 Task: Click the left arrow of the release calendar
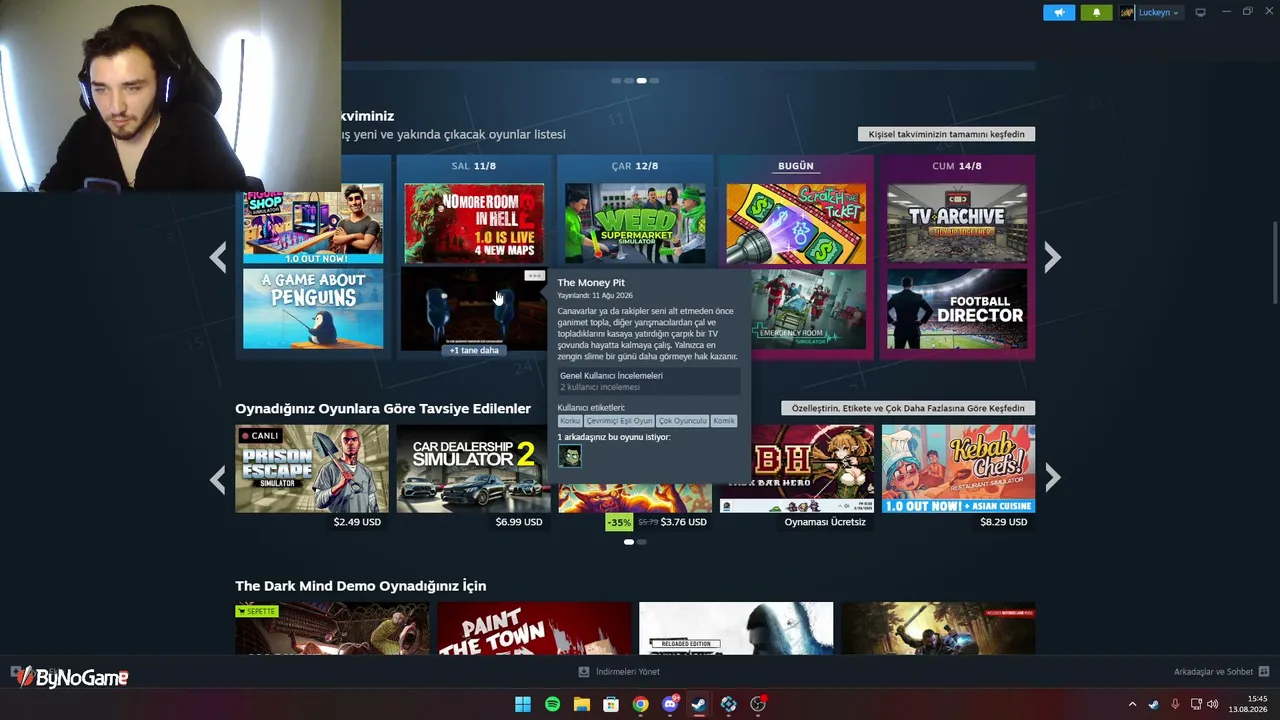click(218, 258)
